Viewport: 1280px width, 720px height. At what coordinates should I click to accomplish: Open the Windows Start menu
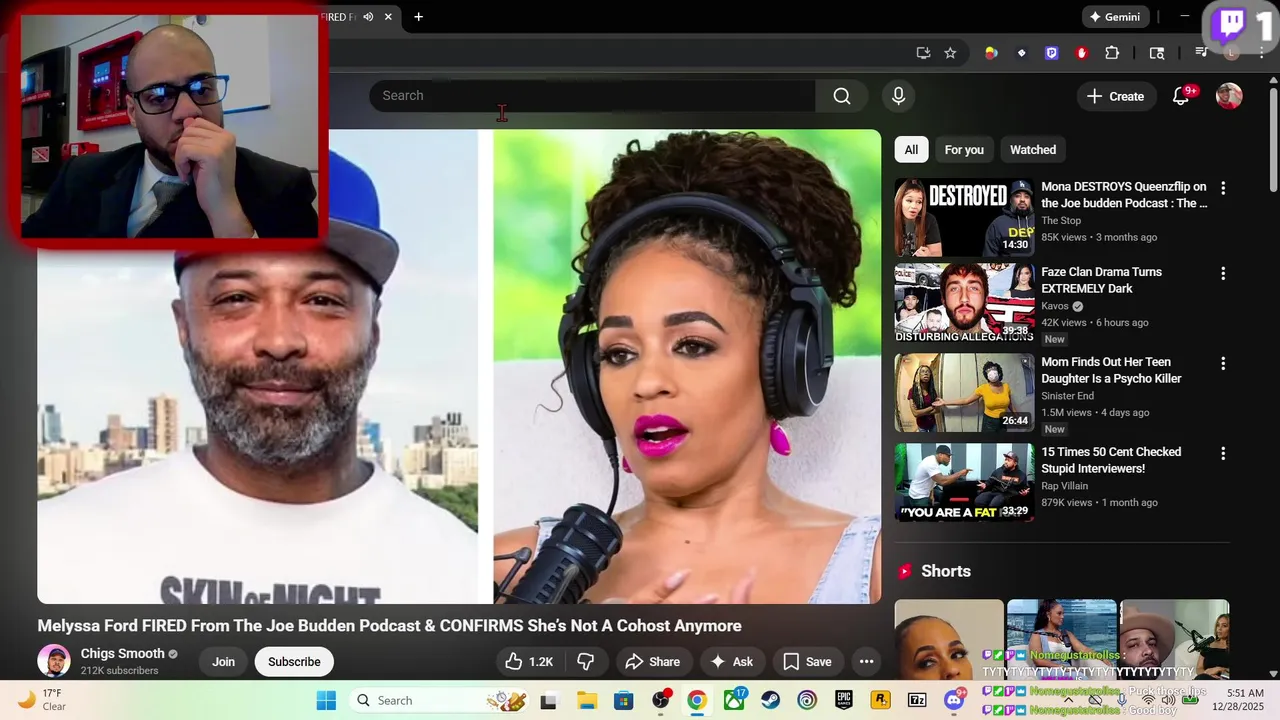click(326, 700)
